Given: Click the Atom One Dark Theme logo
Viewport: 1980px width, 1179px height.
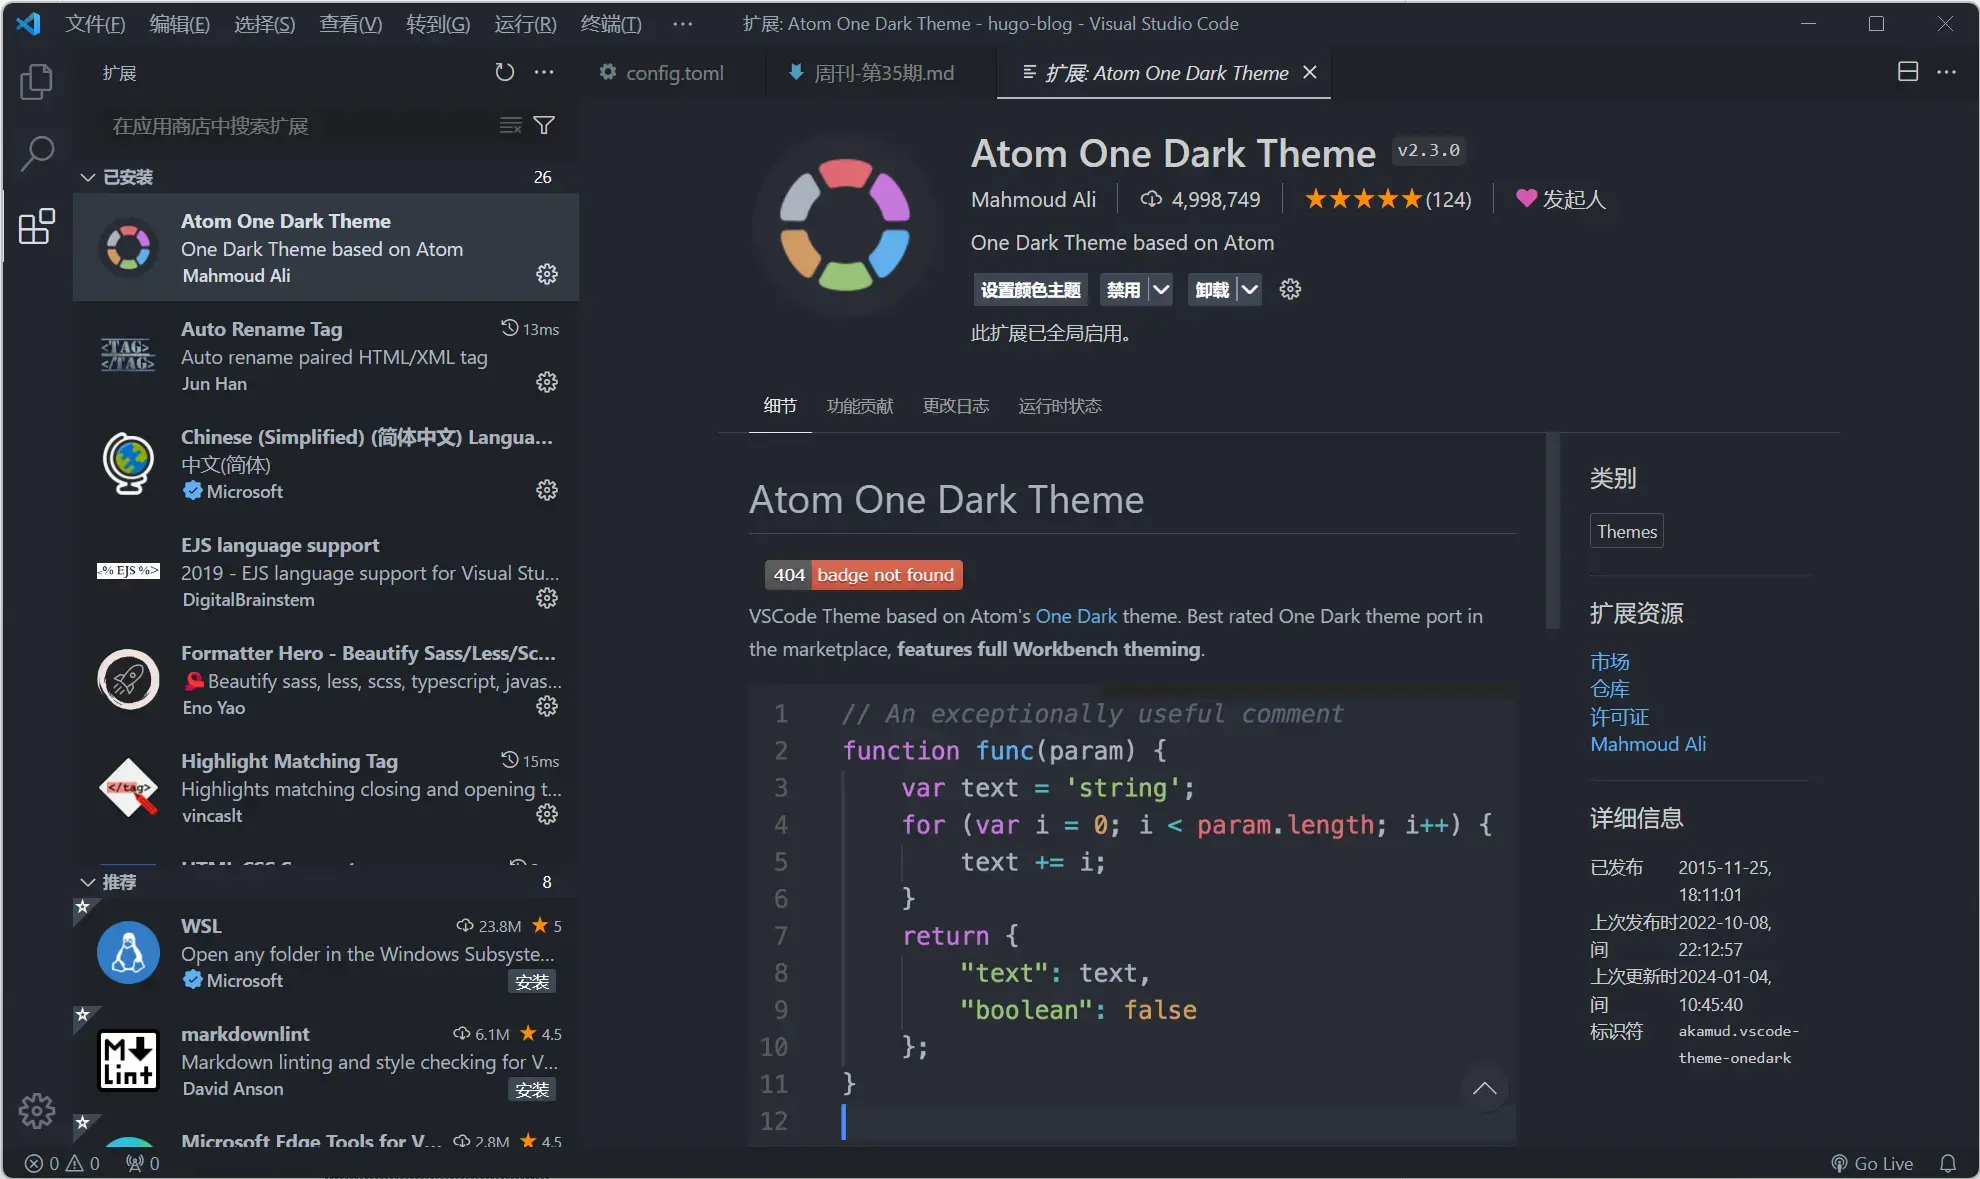Looking at the screenshot, I should point(845,225).
